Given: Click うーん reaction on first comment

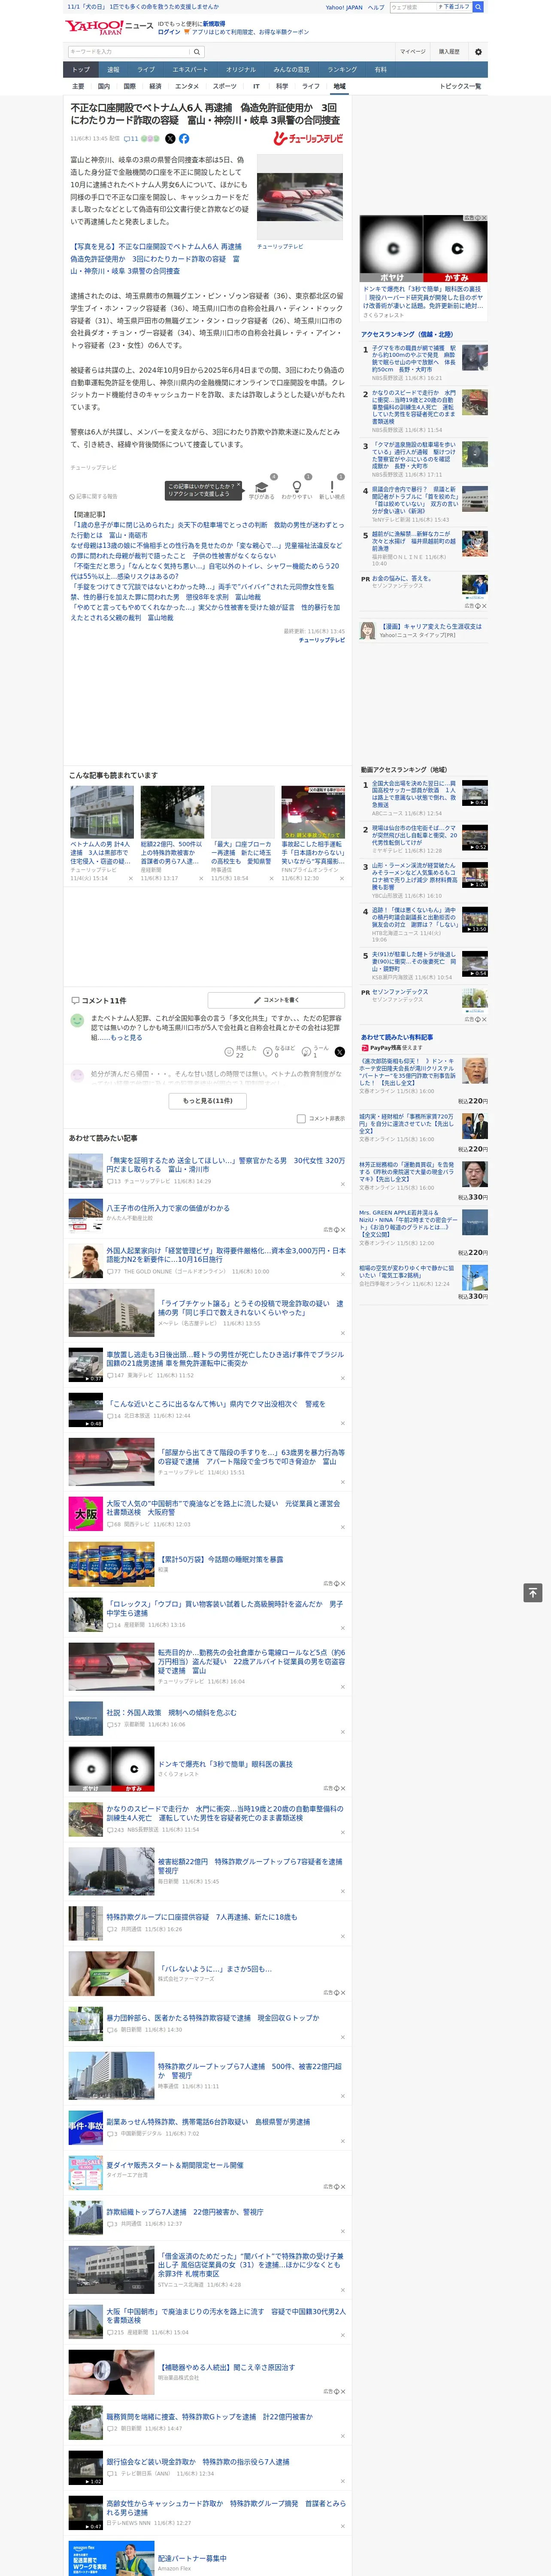Looking at the screenshot, I should tap(316, 1051).
